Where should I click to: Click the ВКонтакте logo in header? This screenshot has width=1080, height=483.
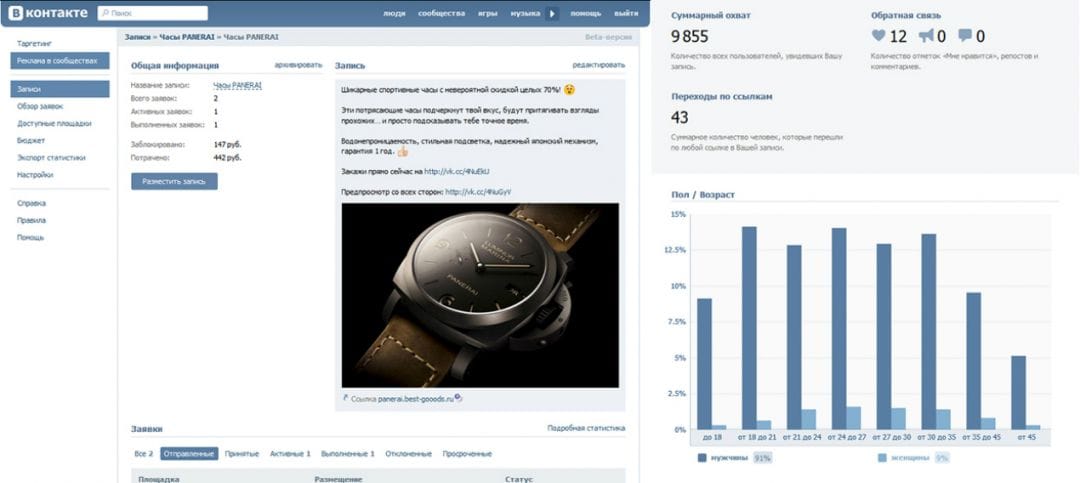click(48, 13)
